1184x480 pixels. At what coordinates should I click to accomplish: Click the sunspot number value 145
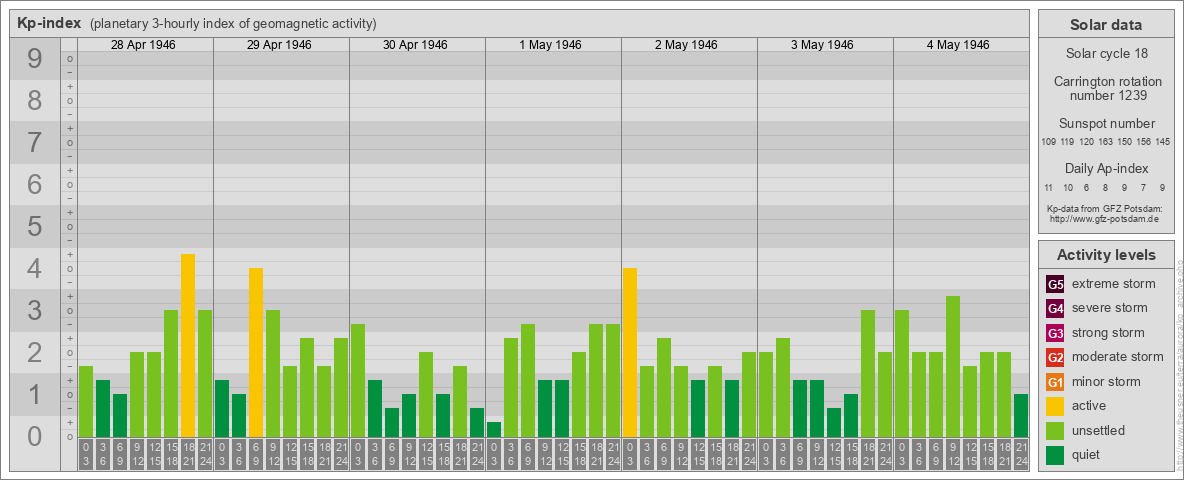(x=1163, y=142)
